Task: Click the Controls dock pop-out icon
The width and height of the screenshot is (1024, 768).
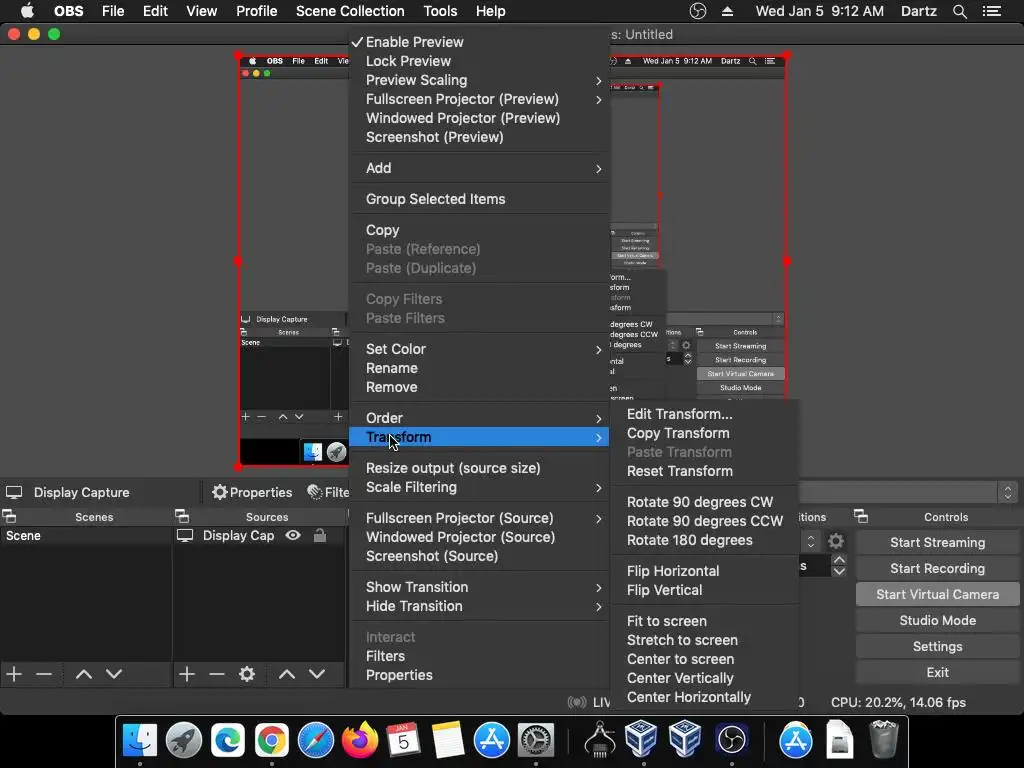Action: (x=861, y=517)
